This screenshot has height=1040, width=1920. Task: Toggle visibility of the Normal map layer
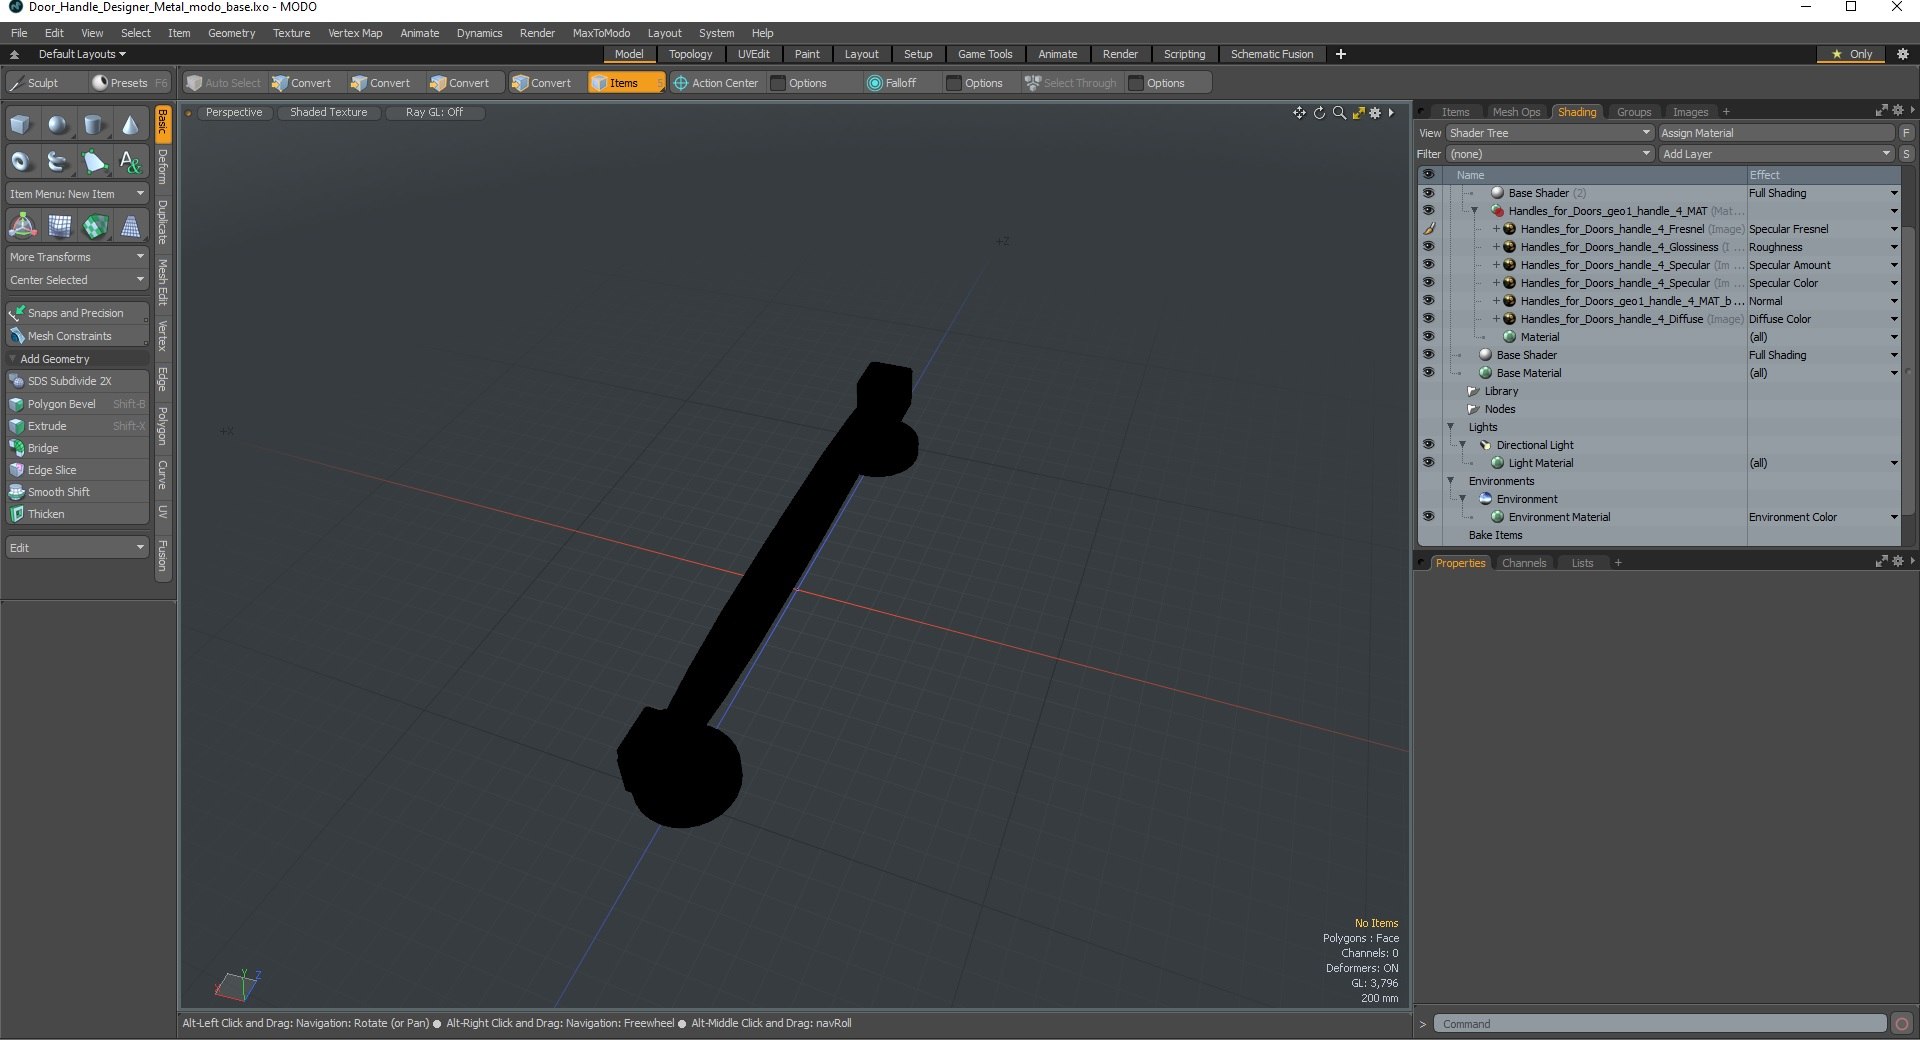(1428, 301)
